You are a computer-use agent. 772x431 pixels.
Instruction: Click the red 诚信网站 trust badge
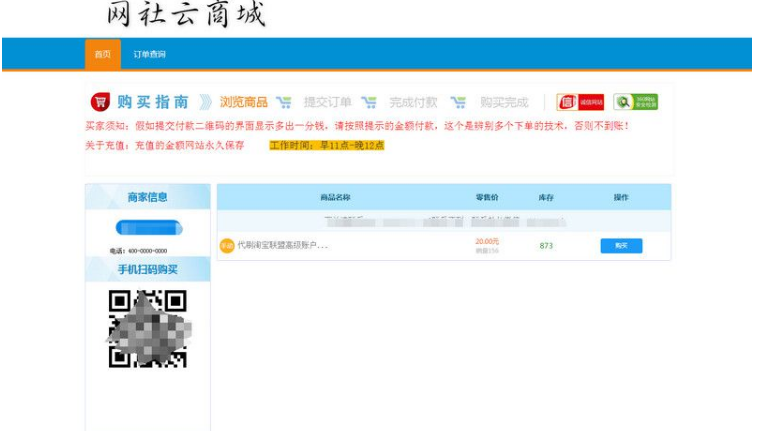580,102
